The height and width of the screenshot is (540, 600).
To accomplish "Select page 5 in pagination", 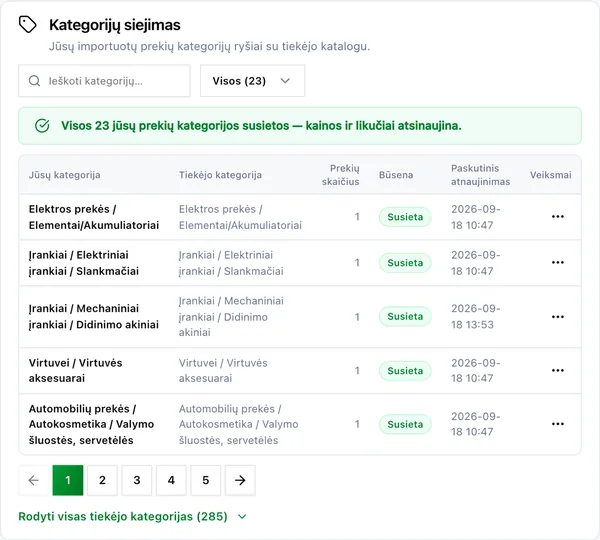I will [x=205, y=480].
